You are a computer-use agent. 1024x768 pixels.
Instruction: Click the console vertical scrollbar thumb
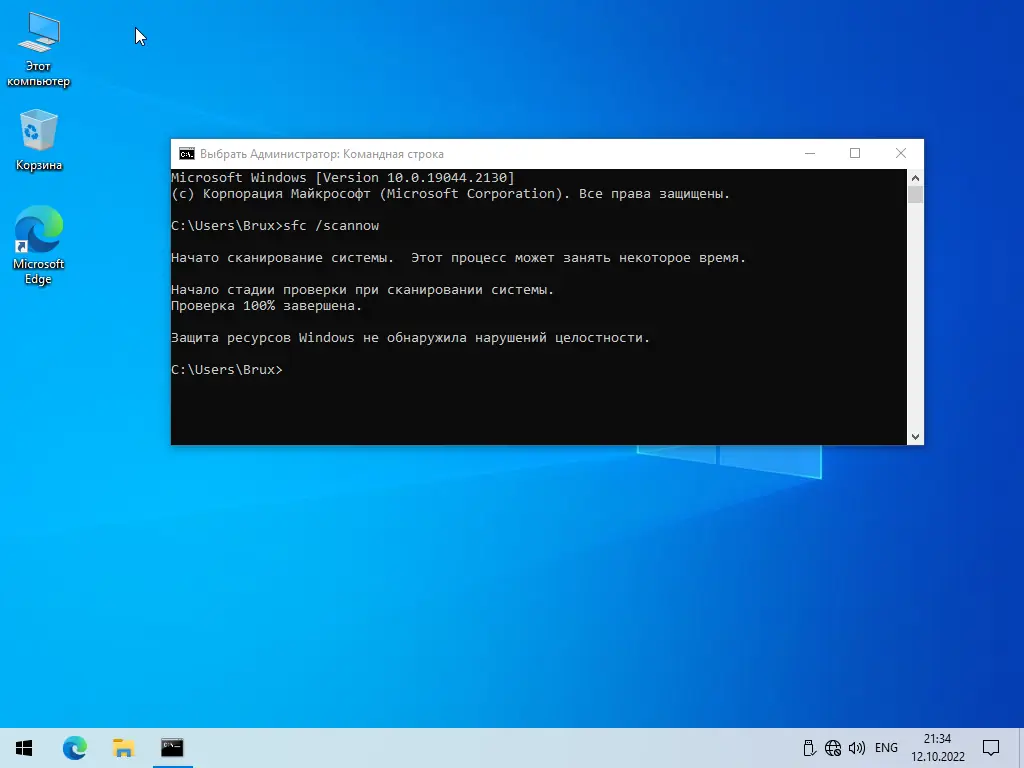pos(916,195)
